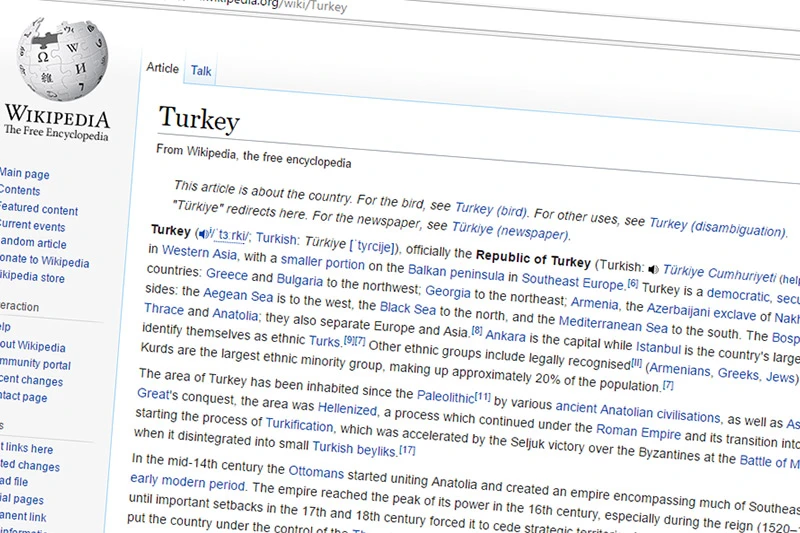Click the IPA pronunciation tɜːrki link

pyautogui.click(x=230, y=236)
